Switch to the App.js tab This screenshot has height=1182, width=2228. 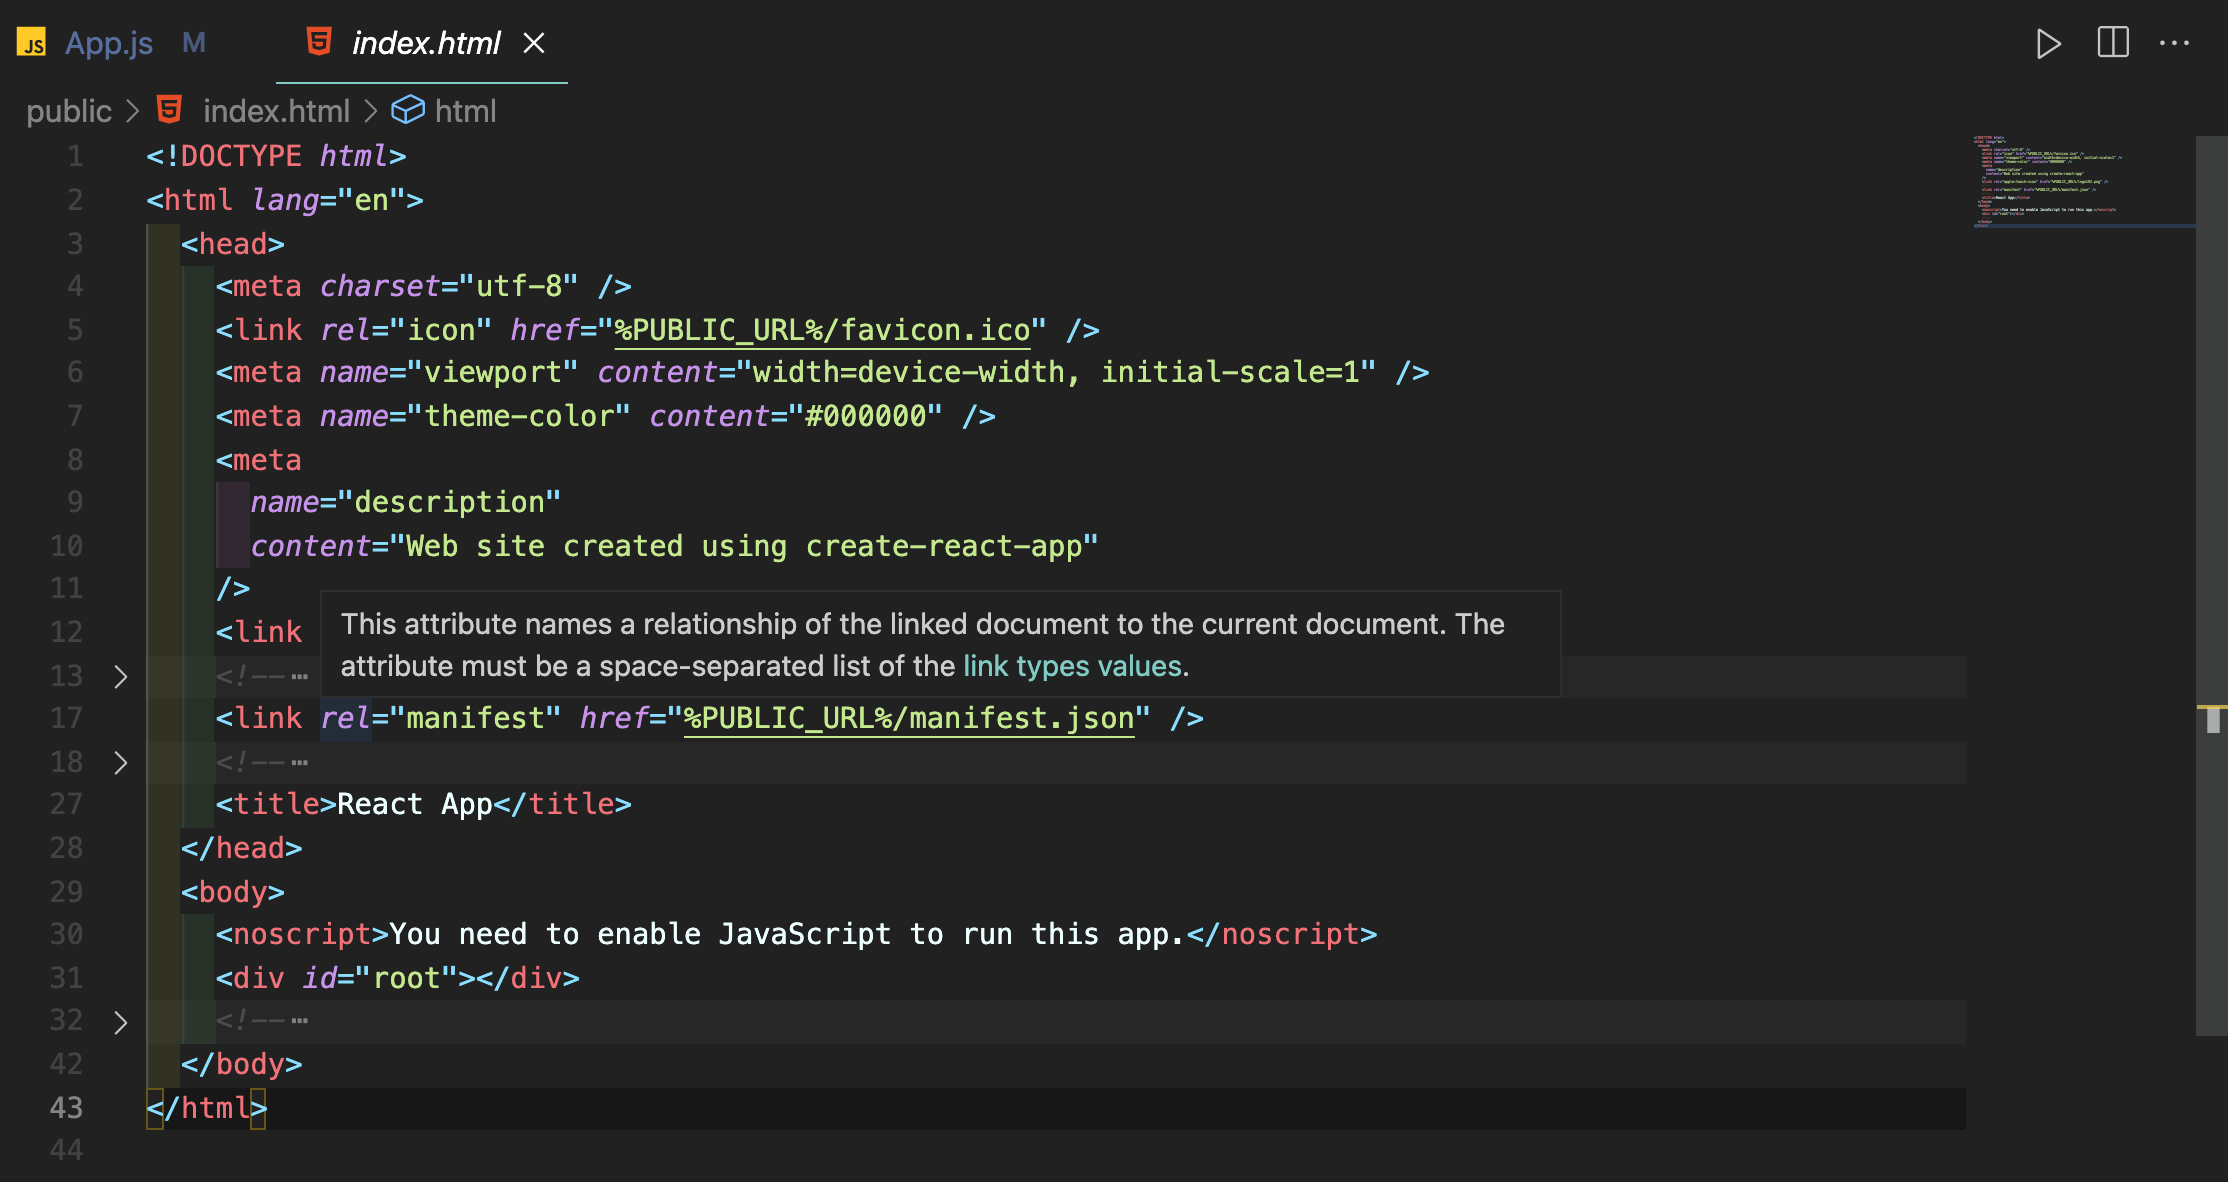(109, 43)
